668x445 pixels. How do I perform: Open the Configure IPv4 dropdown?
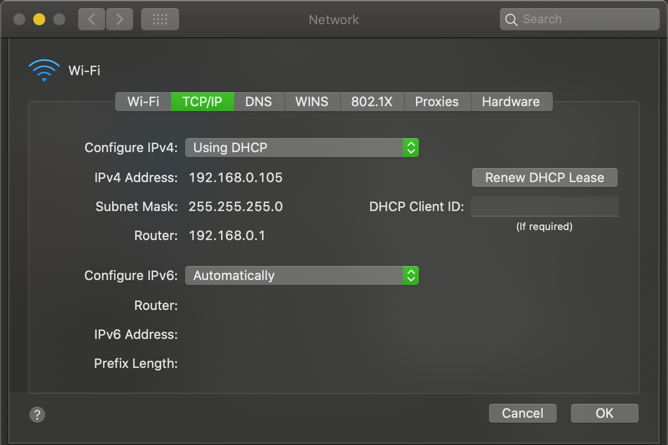click(301, 147)
